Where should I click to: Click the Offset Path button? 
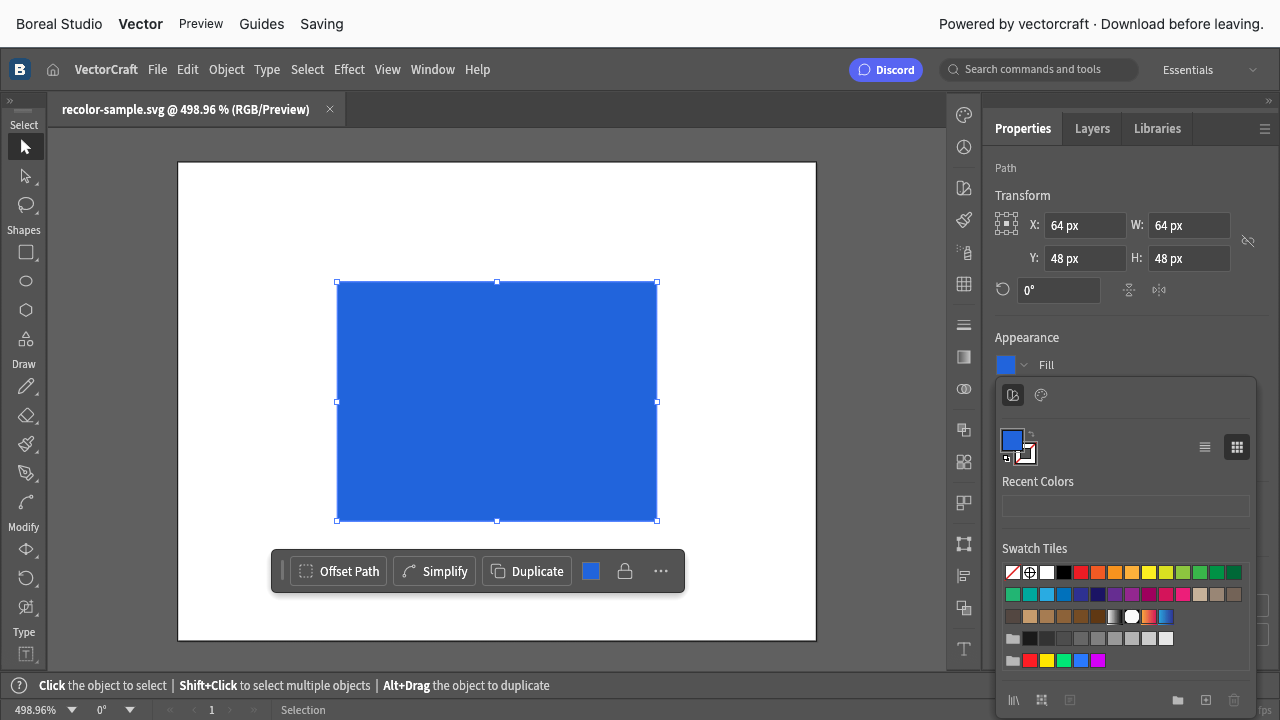click(x=339, y=571)
